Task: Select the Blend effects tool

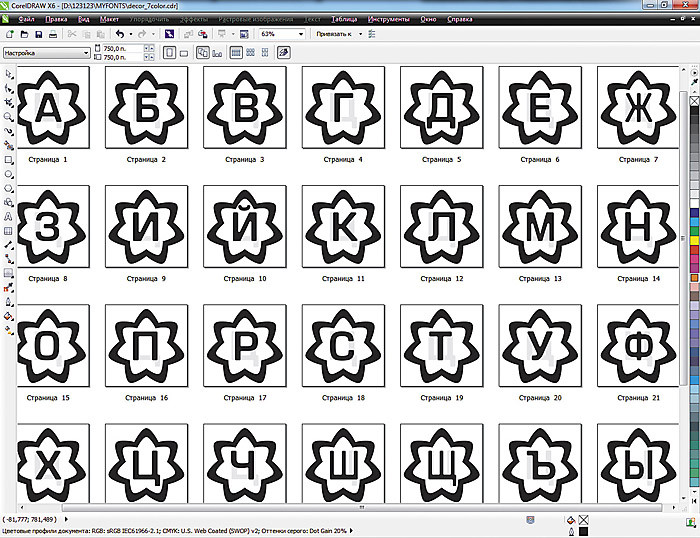Action: point(8,274)
